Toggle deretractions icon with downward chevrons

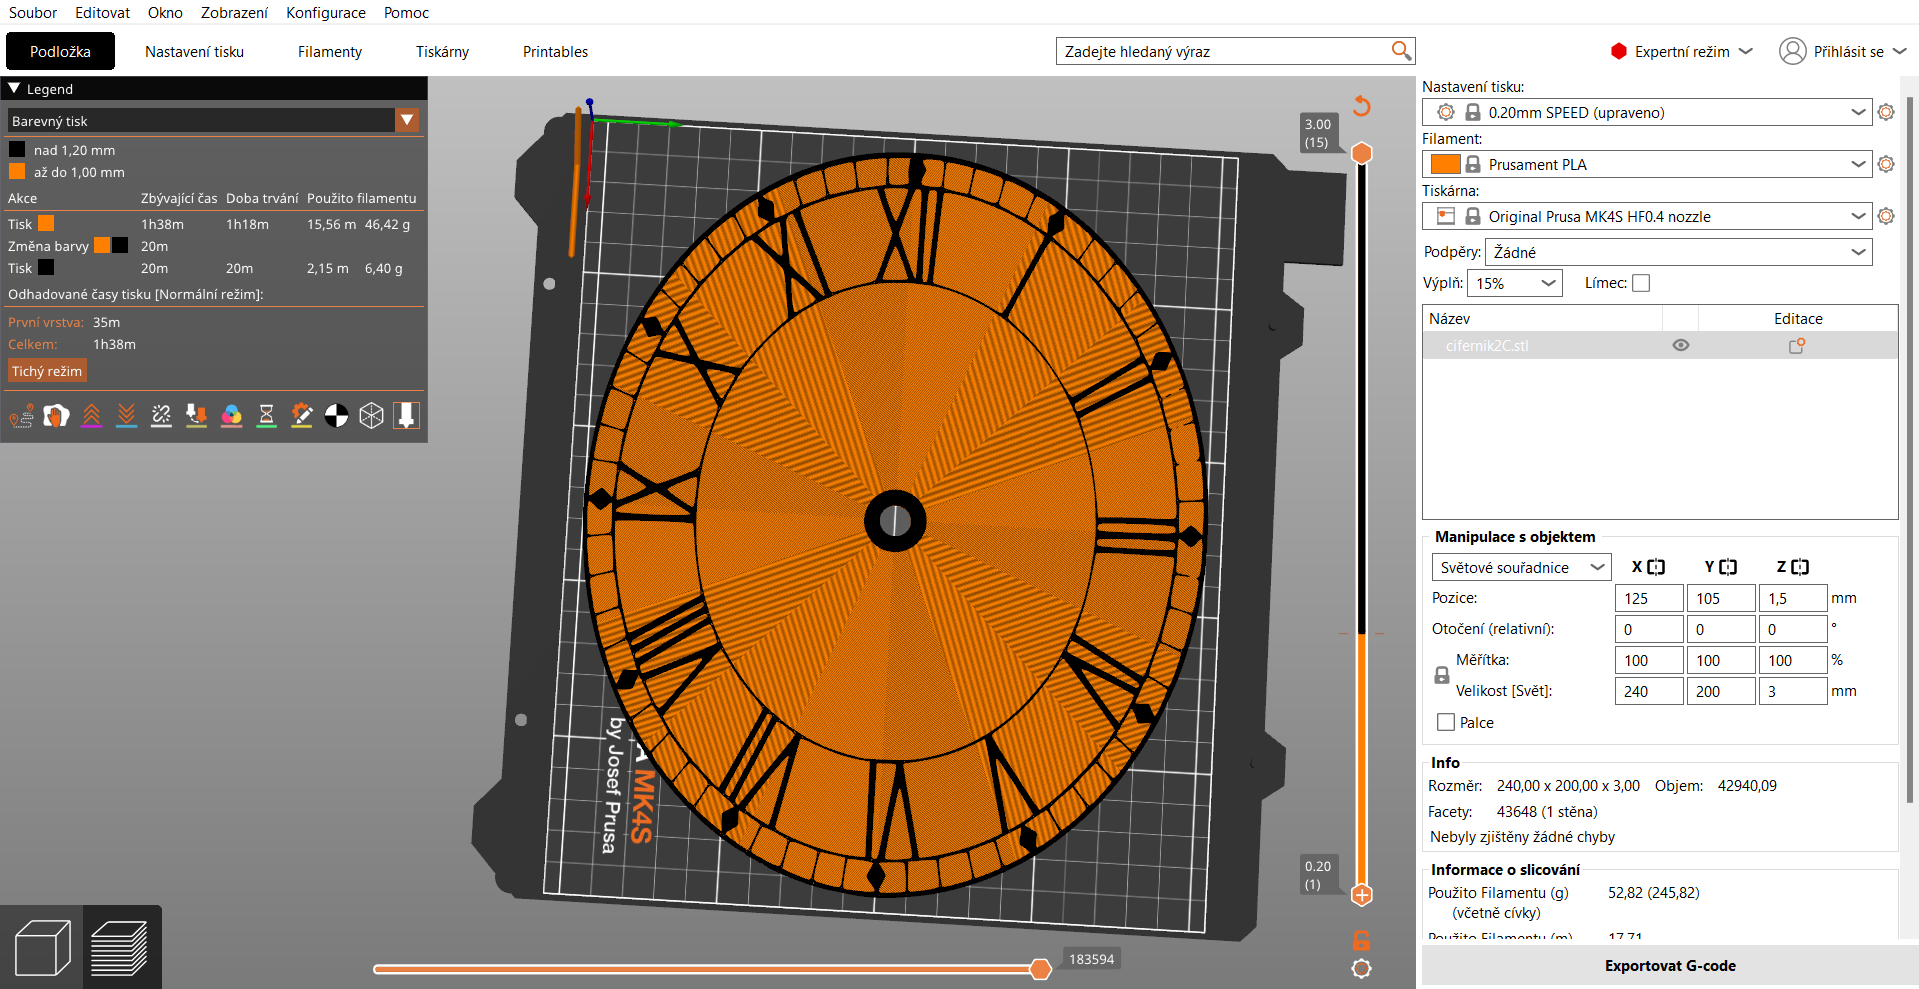point(126,416)
